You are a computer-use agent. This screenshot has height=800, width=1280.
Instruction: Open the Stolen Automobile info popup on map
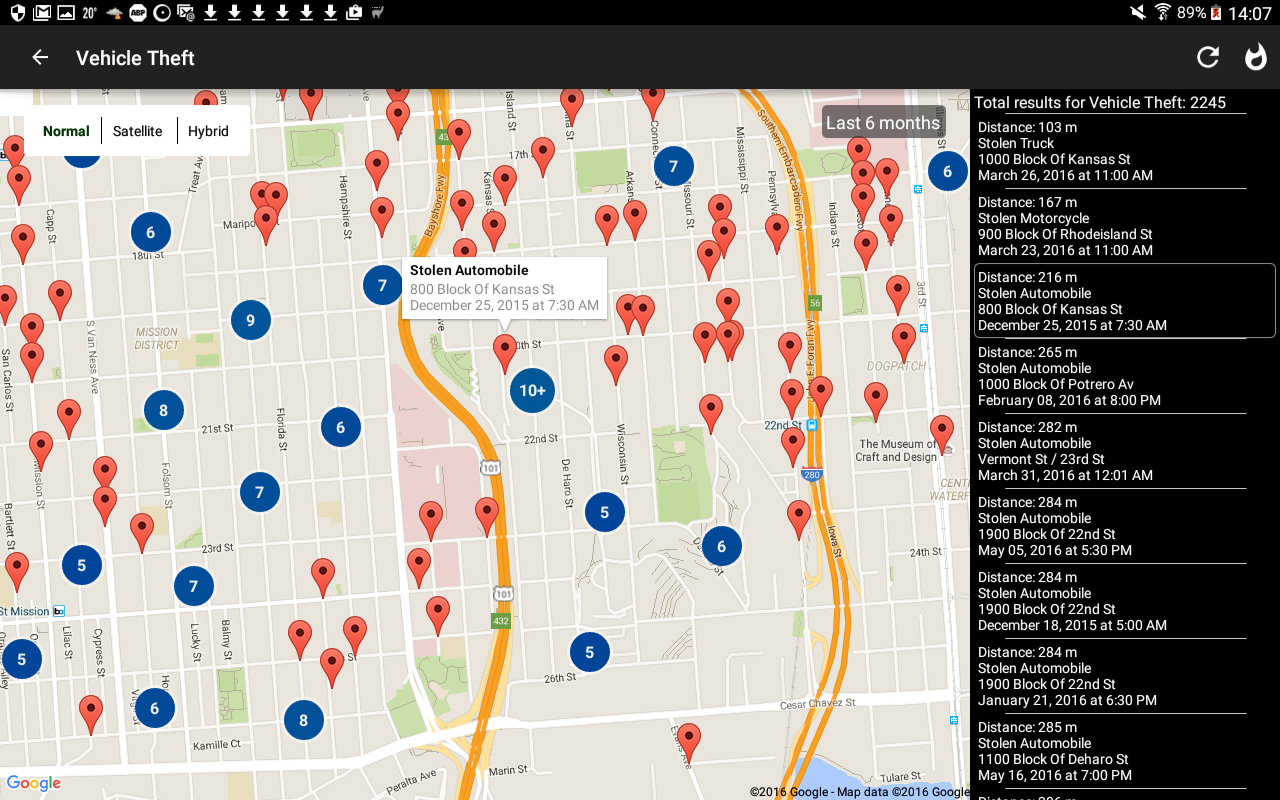coord(504,288)
